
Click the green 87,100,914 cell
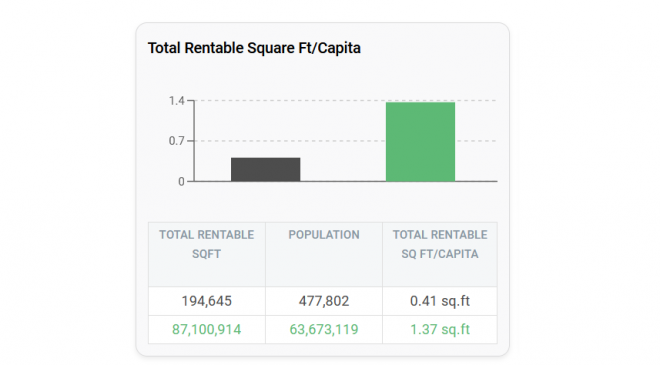(207, 329)
